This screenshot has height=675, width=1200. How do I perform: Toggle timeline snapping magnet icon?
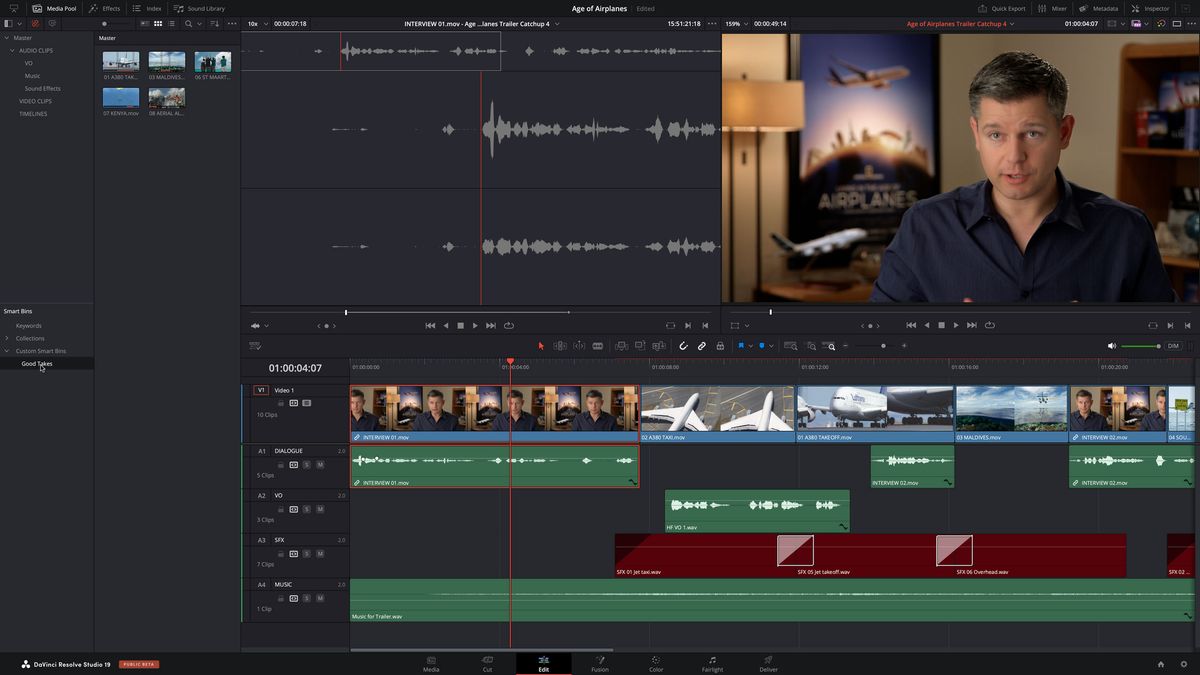pyautogui.click(x=684, y=346)
